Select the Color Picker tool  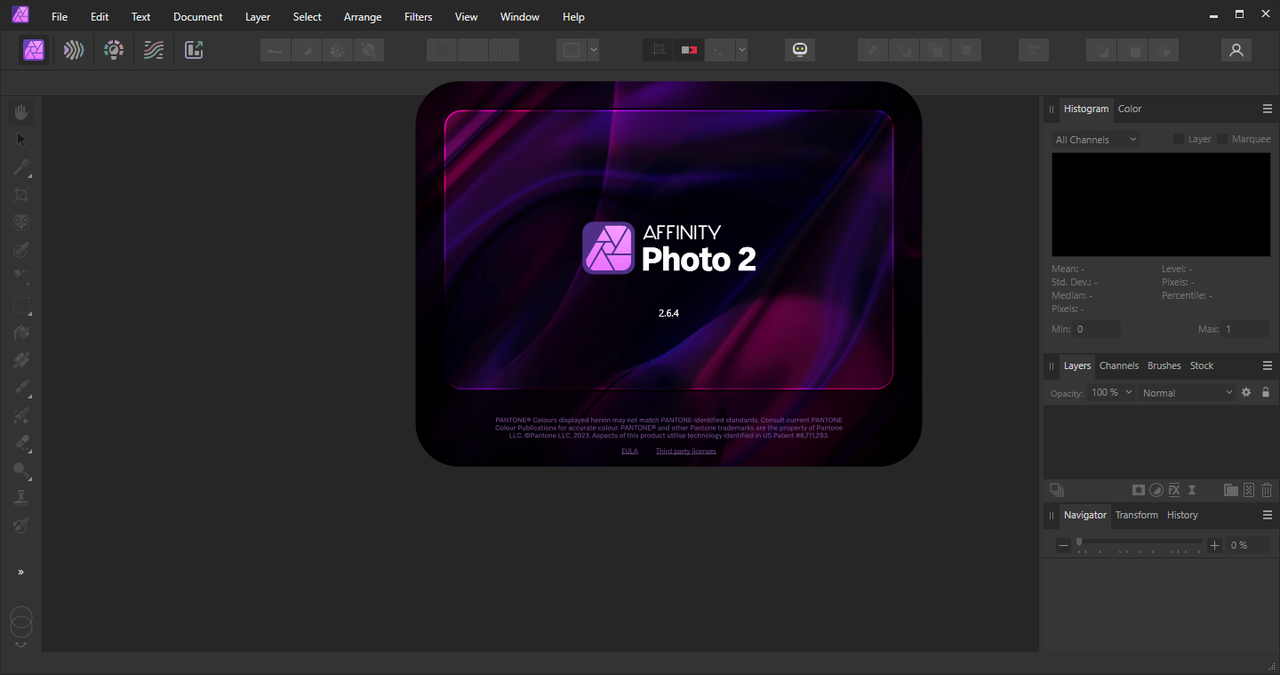pyautogui.click(x=21, y=167)
